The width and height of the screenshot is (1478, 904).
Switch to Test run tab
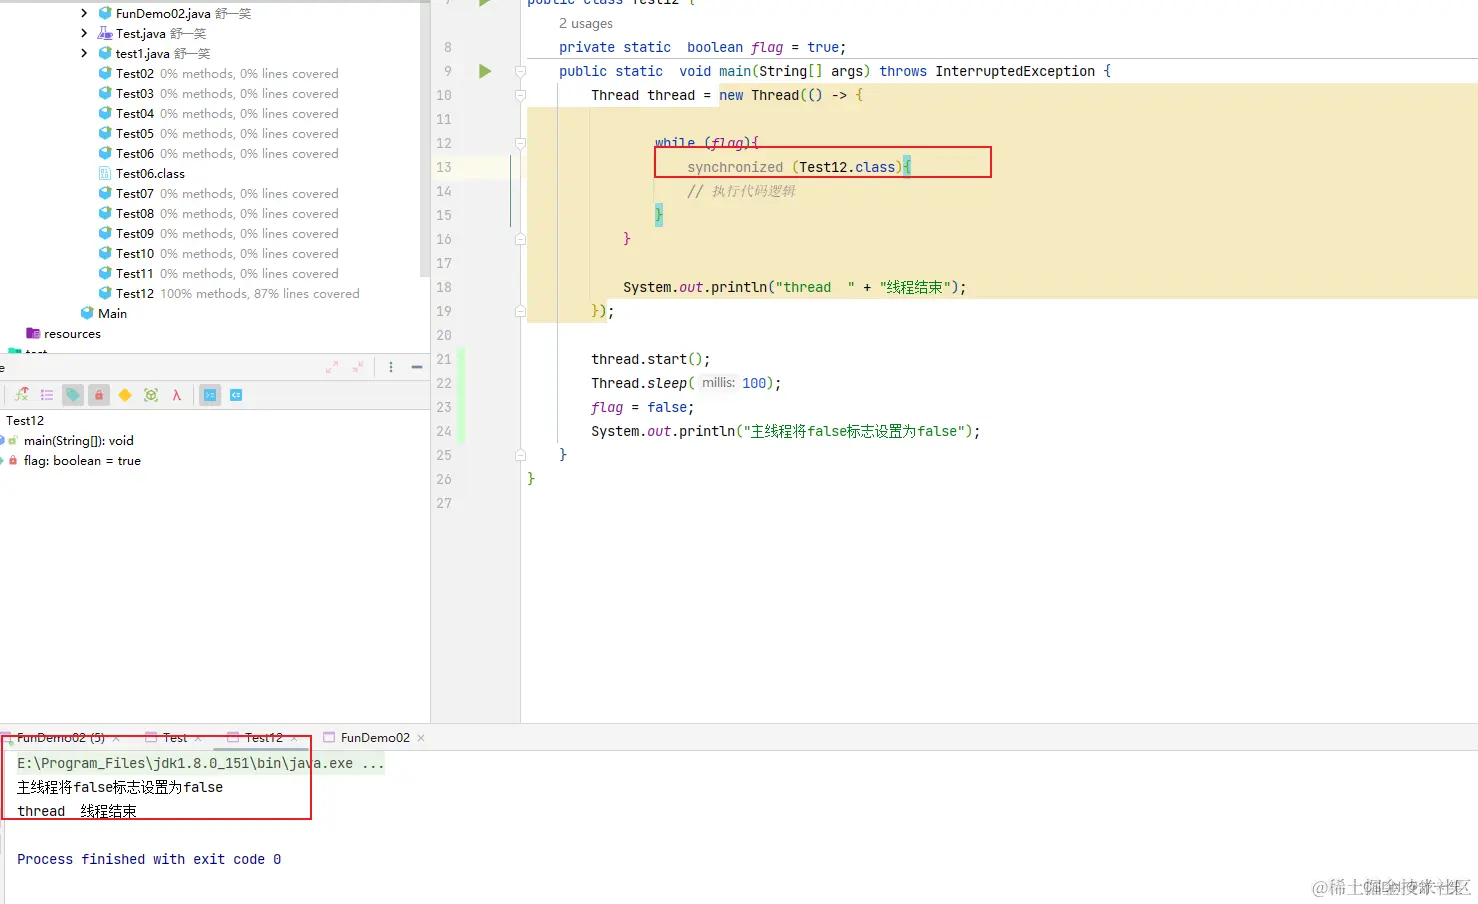click(x=175, y=738)
